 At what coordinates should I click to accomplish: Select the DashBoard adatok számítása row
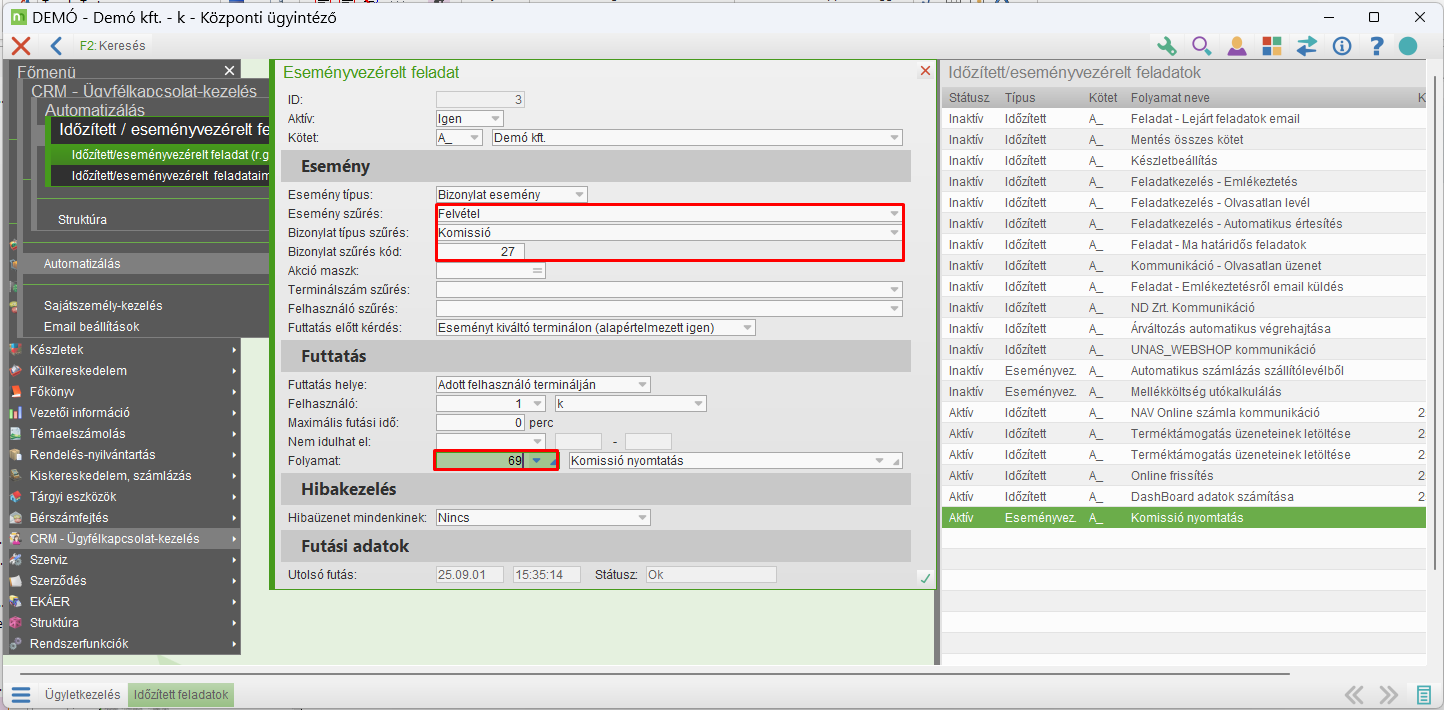[1184, 497]
